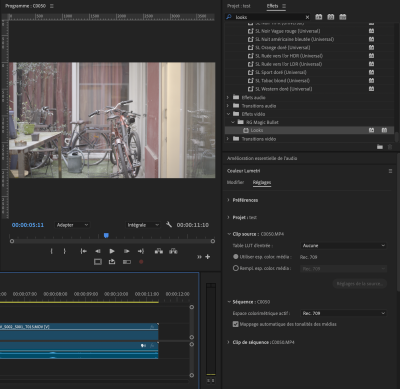The height and width of the screenshot is (389, 400).
Task: Toggle the automatic tone mapping checkbox
Action: 236,324
